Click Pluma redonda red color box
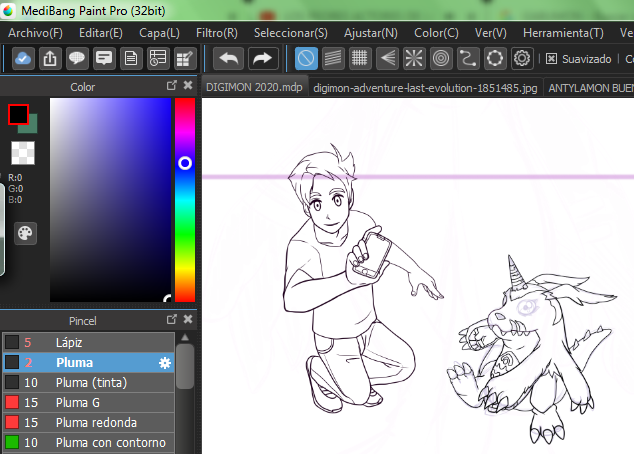 tap(12, 422)
